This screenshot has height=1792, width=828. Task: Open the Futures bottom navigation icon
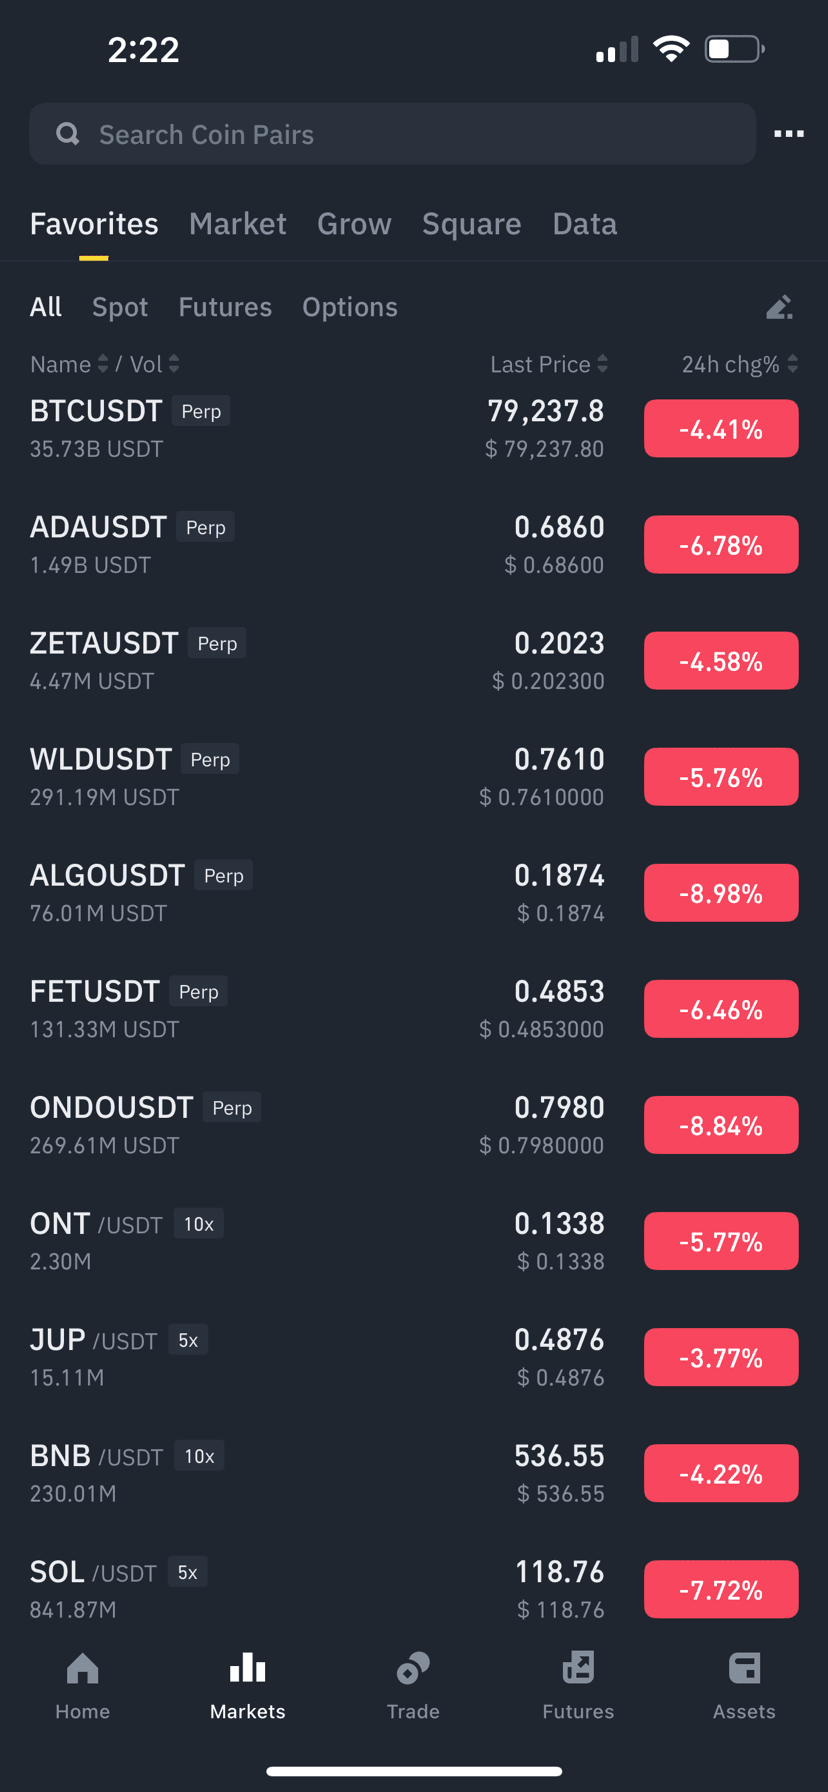[x=578, y=1668]
